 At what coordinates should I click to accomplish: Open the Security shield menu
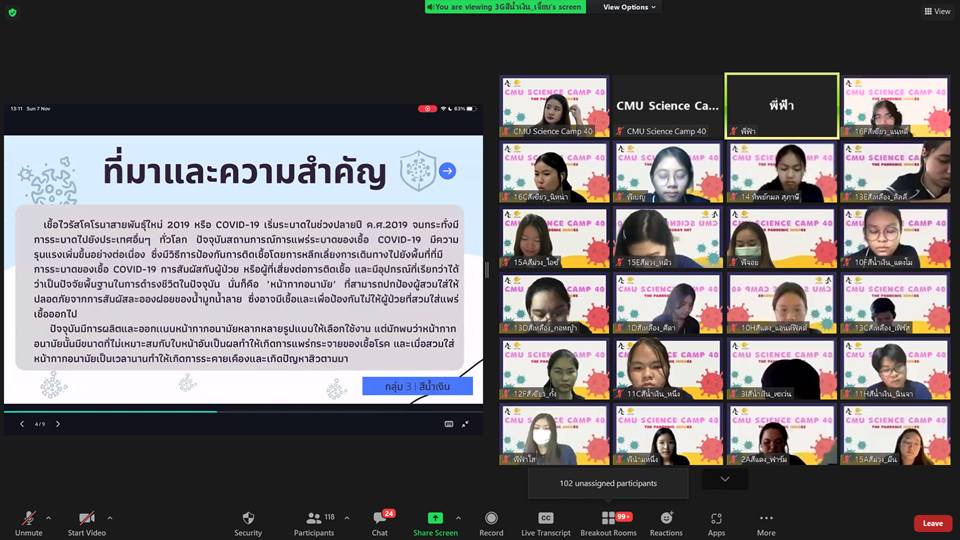click(248, 519)
